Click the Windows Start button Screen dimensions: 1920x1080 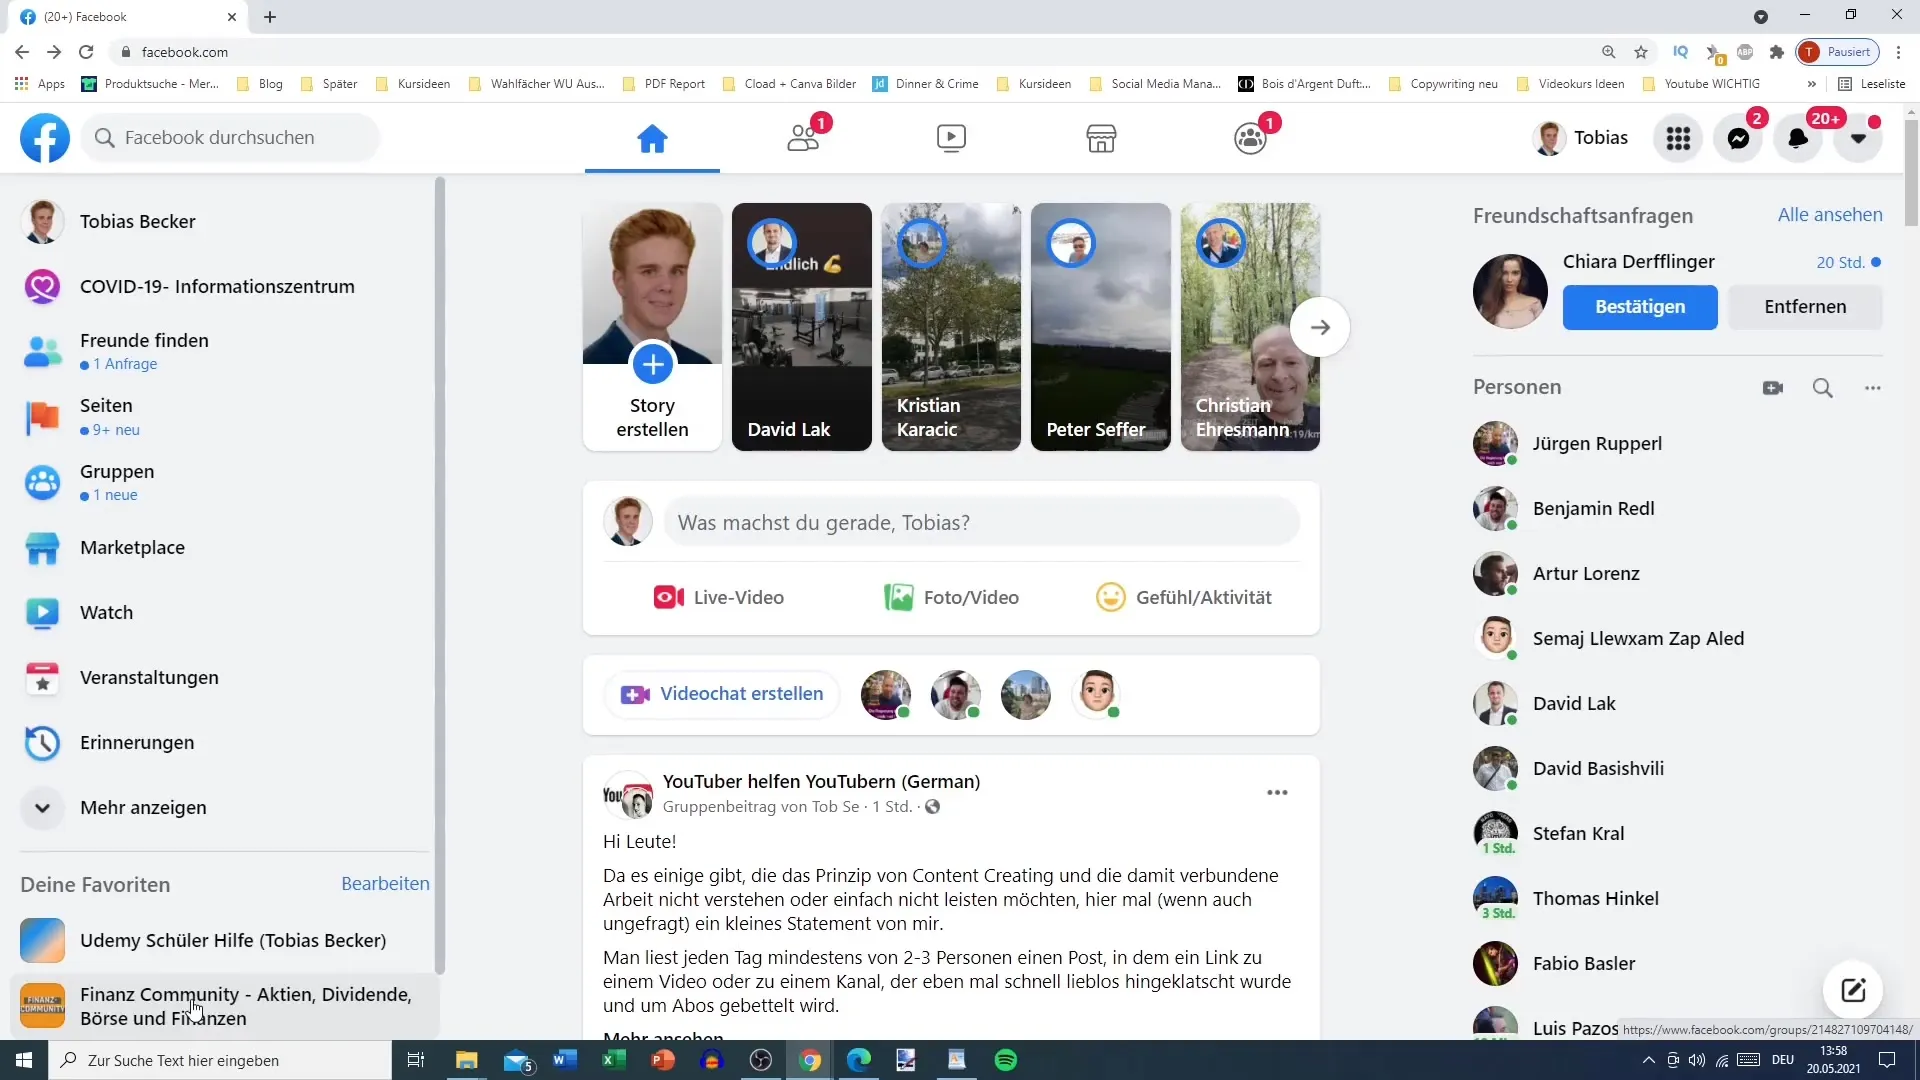(24, 1060)
